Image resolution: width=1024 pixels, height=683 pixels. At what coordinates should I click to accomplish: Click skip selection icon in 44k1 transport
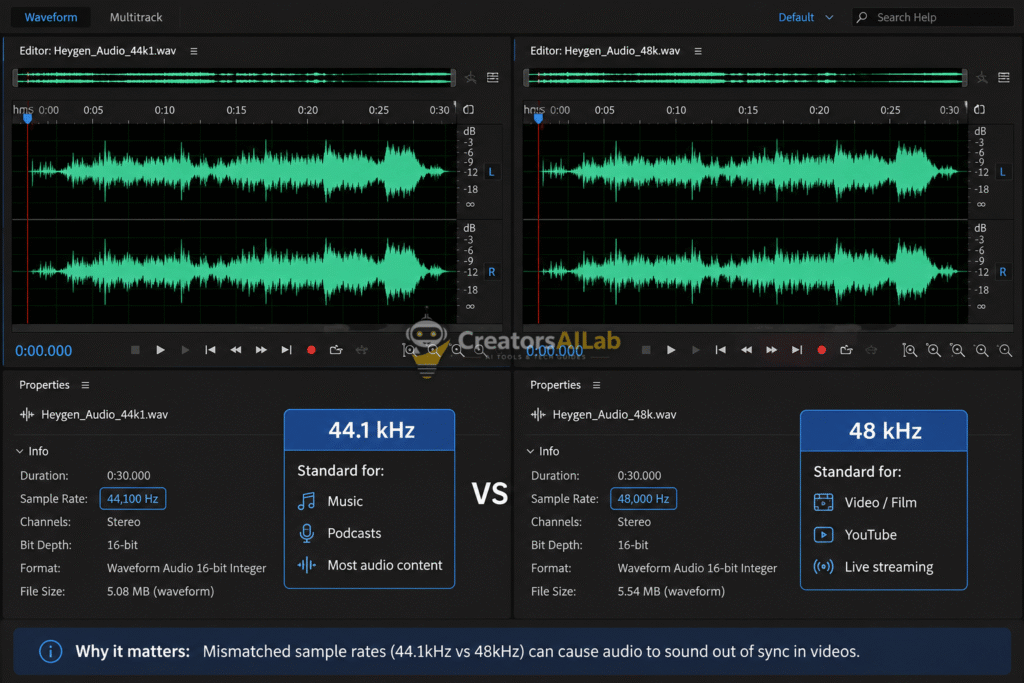coord(362,350)
